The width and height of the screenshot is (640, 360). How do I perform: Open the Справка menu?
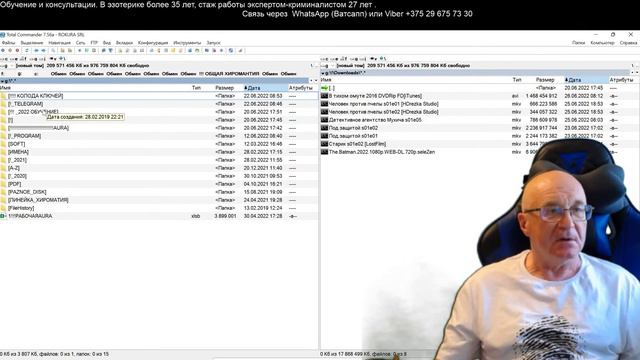tap(628, 42)
